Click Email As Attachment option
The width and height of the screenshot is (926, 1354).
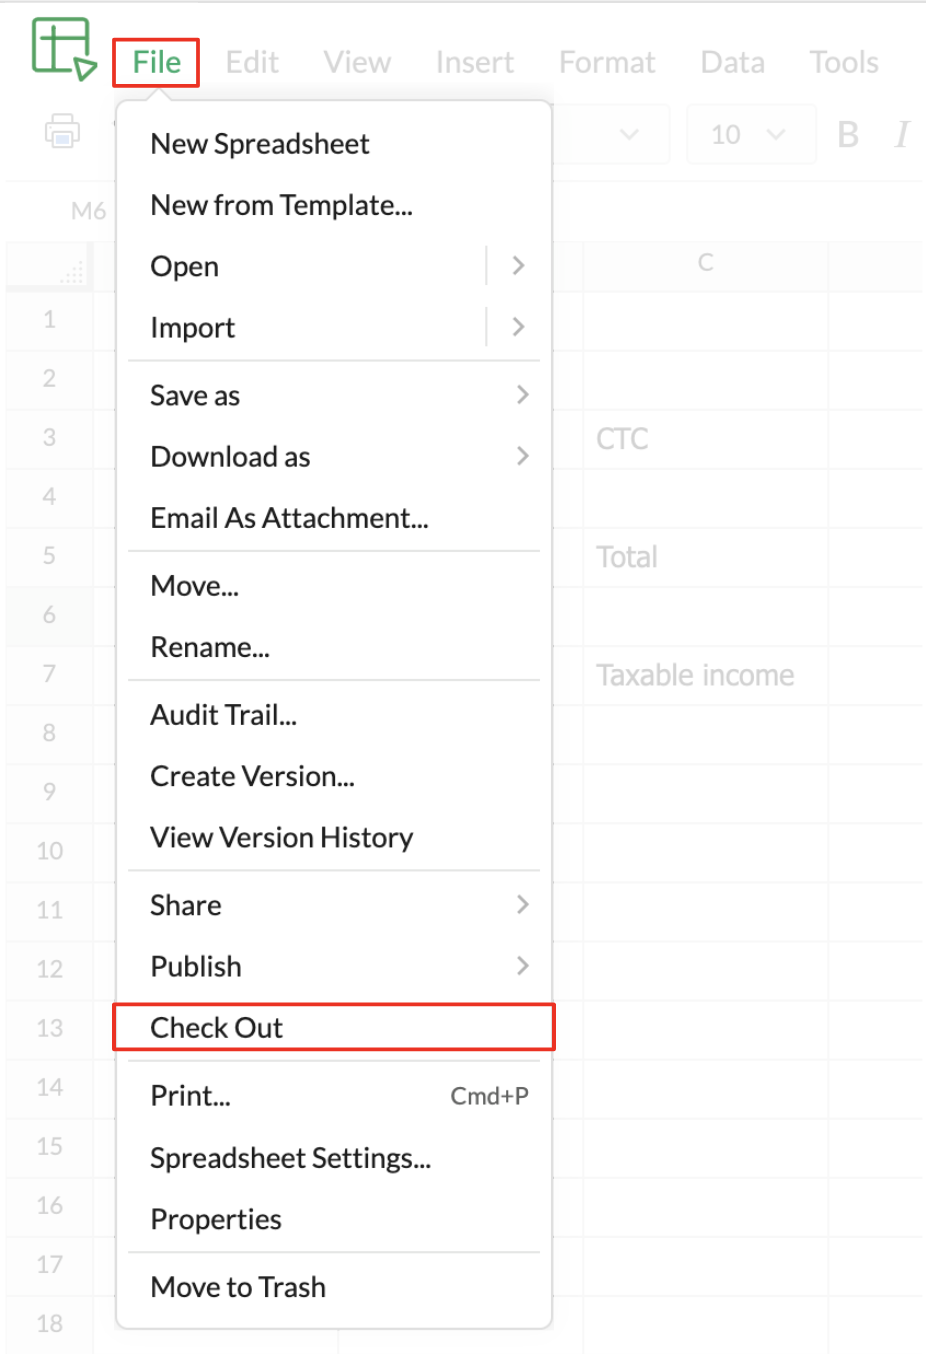289,518
